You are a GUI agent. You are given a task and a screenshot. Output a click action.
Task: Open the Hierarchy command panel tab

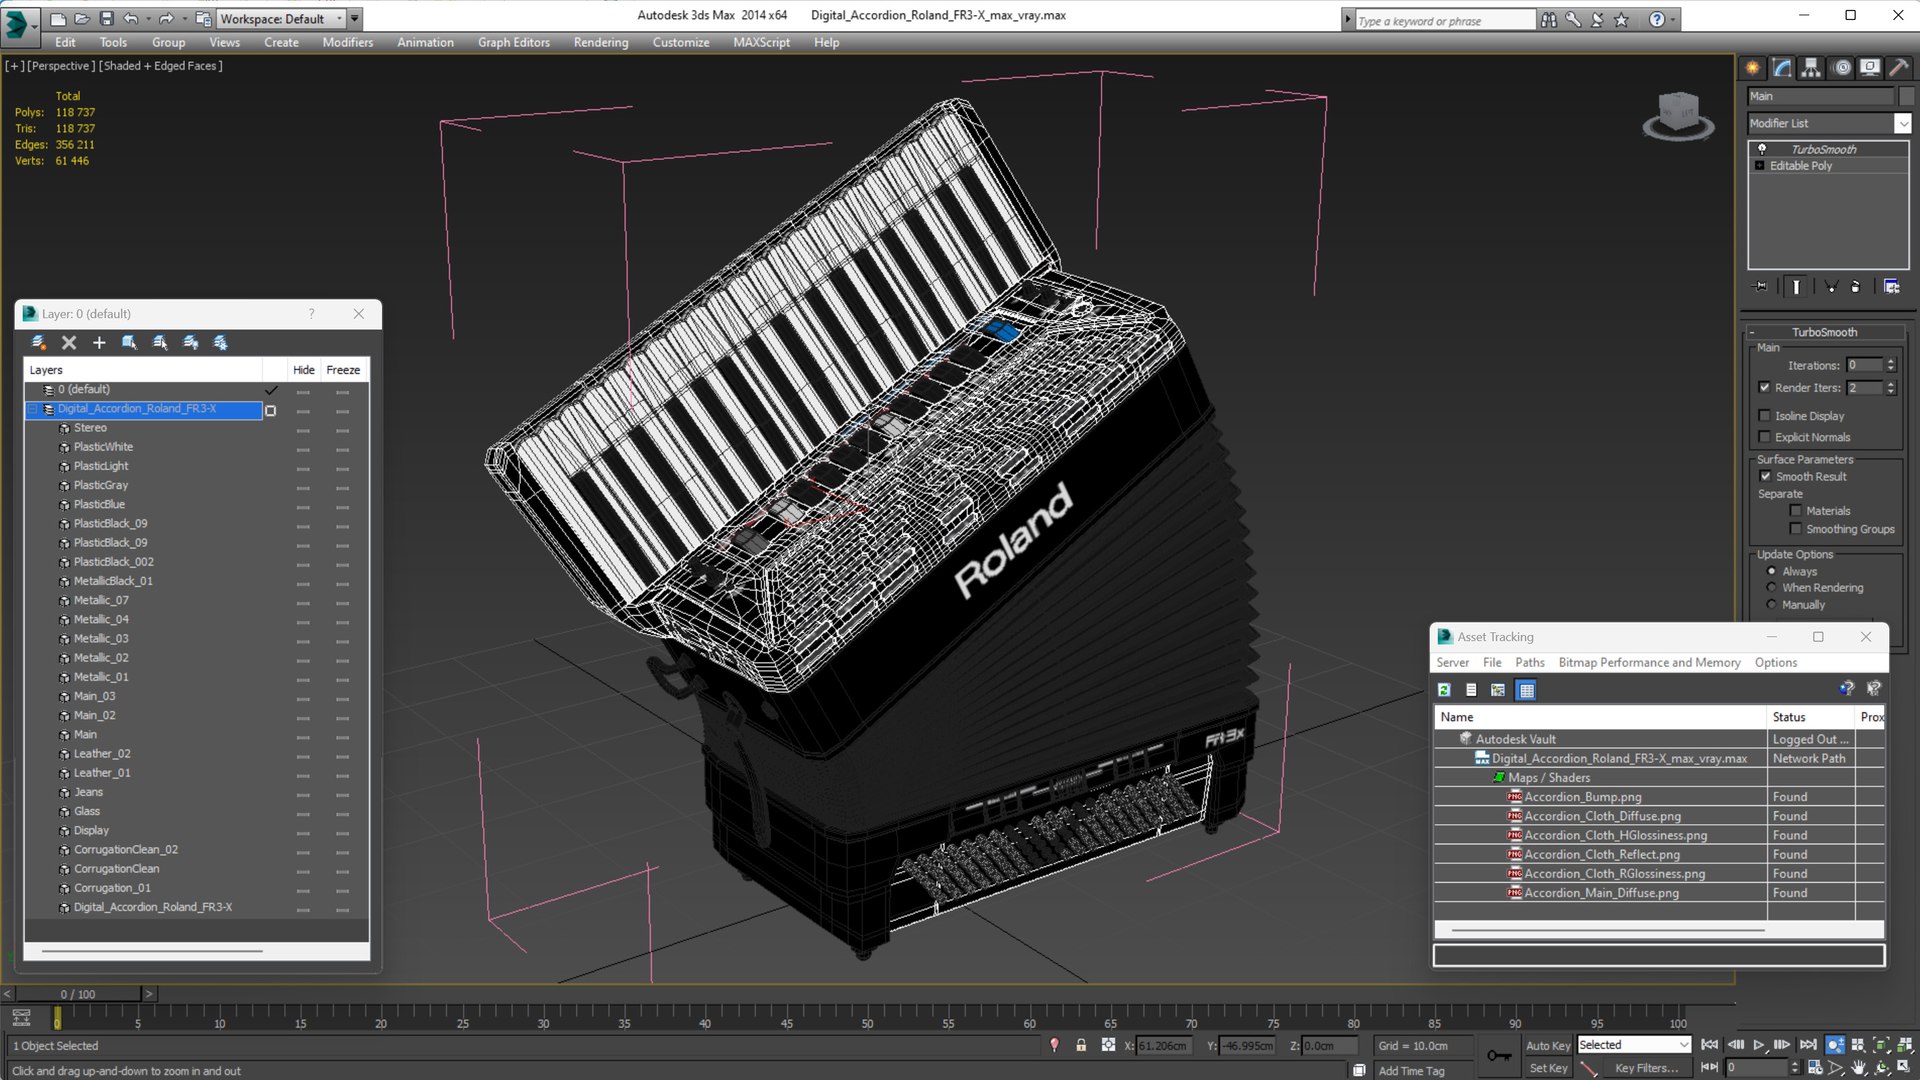click(1811, 68)
